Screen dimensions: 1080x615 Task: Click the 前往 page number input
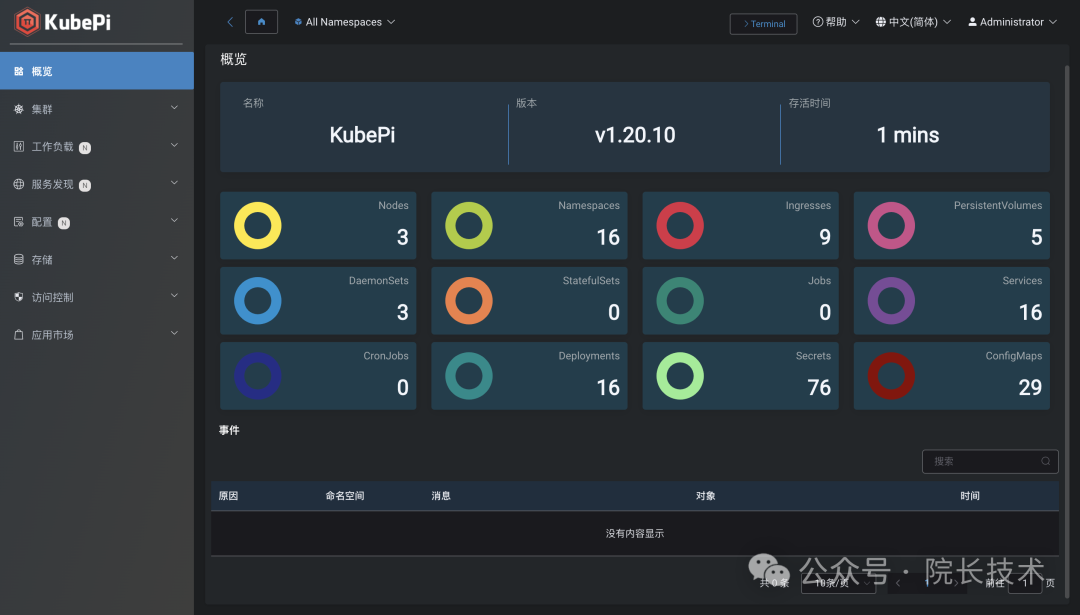click(1025, 583)
